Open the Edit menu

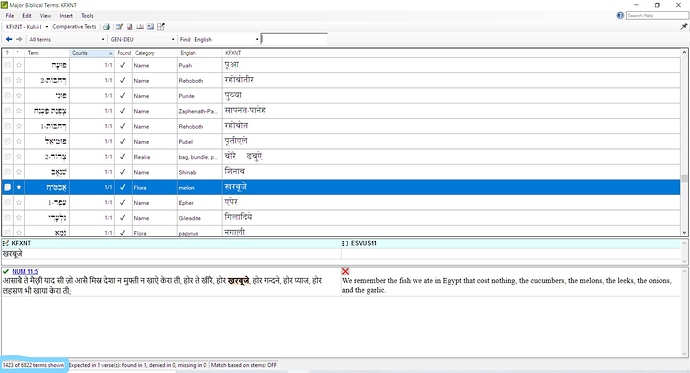coord(26,15)
